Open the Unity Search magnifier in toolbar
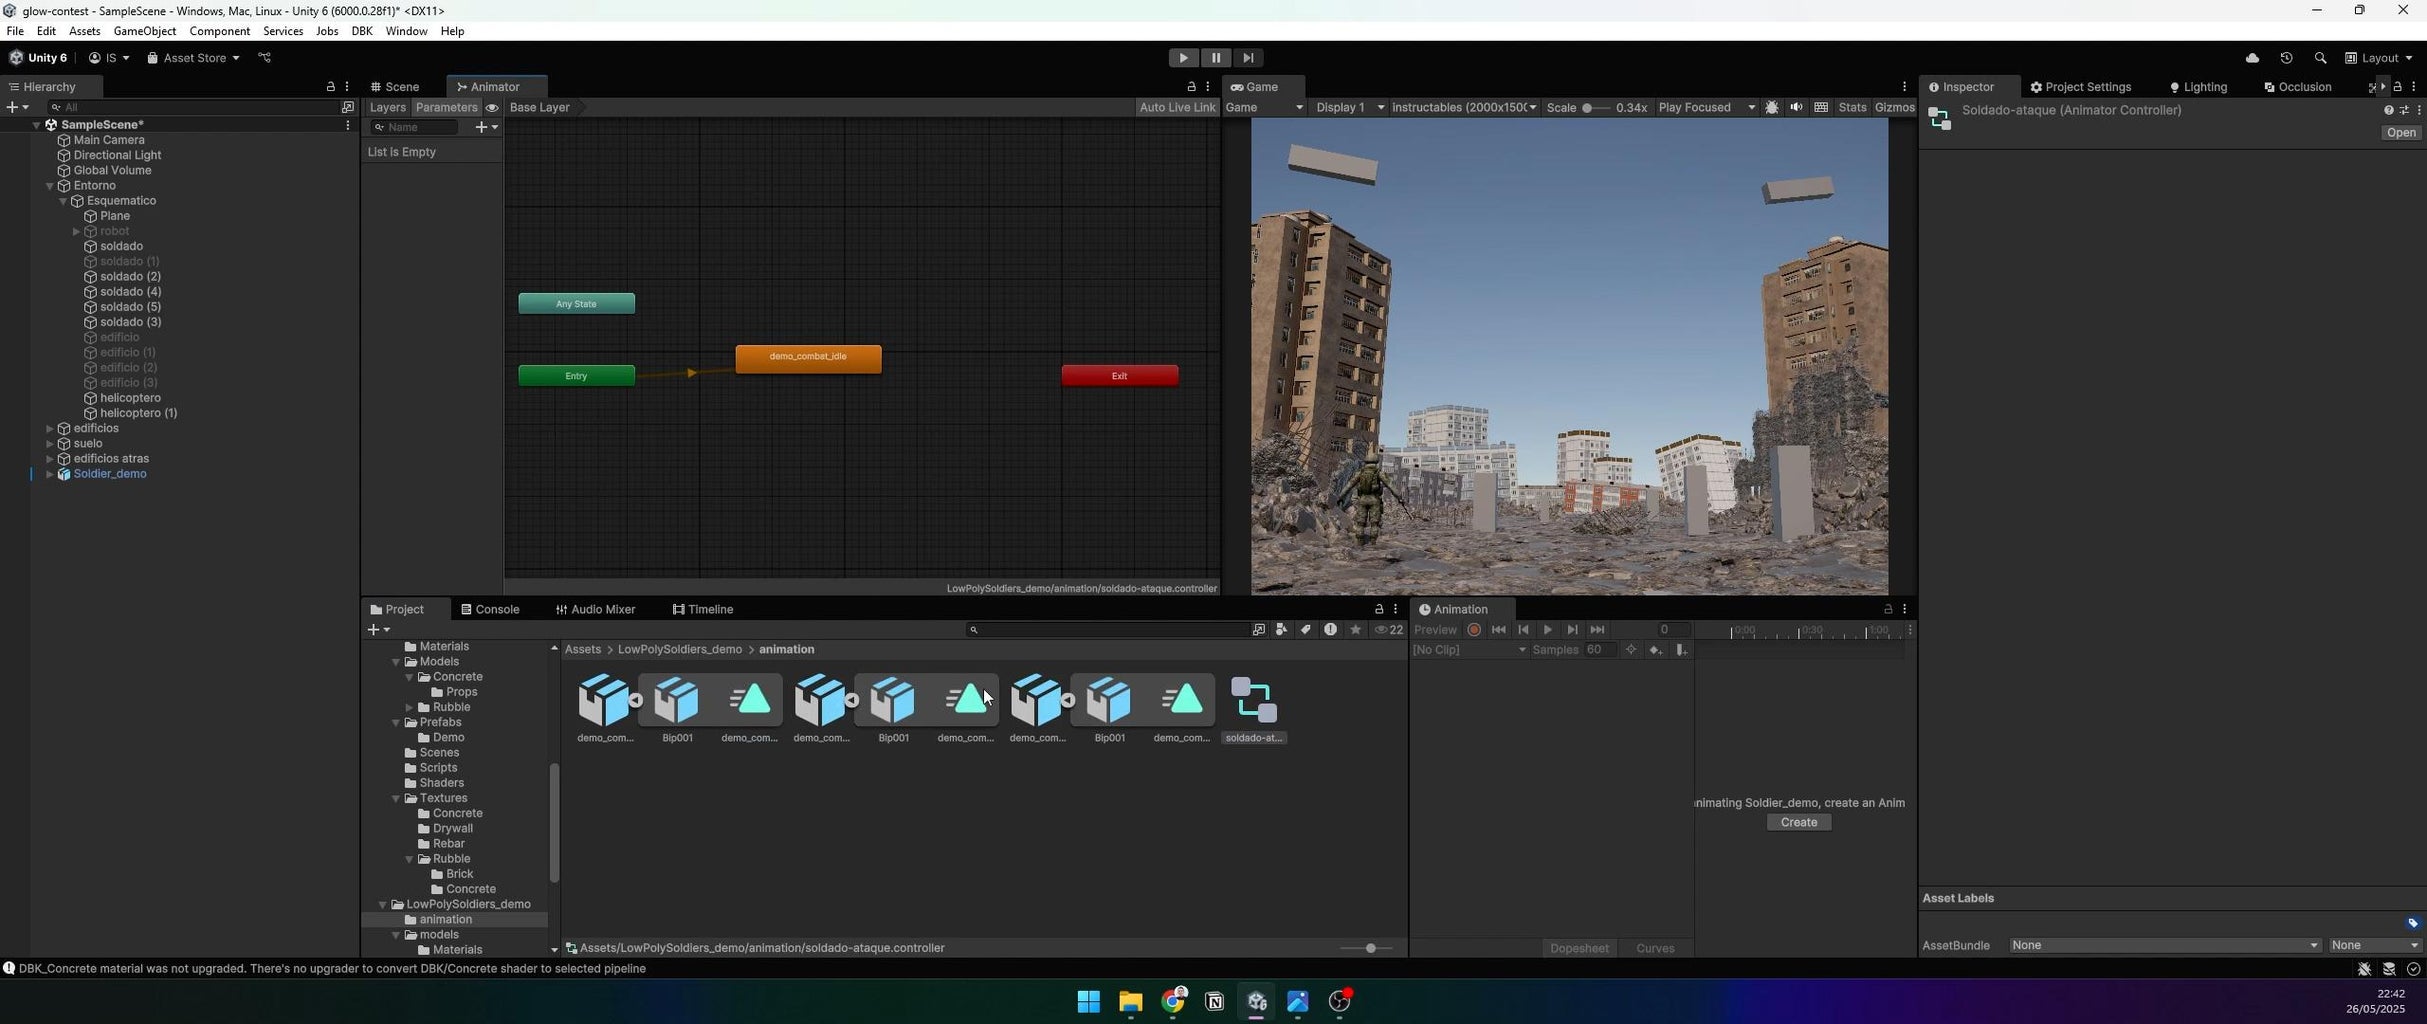This screenshot has width=2427, height=1024. tap(2320, 58)
